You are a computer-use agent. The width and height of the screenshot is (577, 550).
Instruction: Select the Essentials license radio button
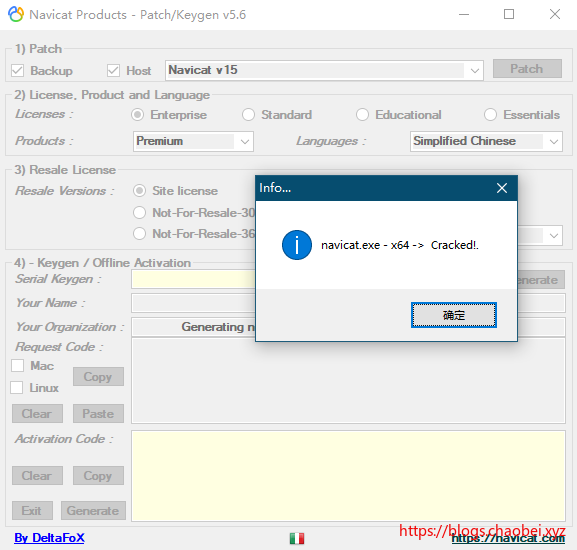click(490, 115)
